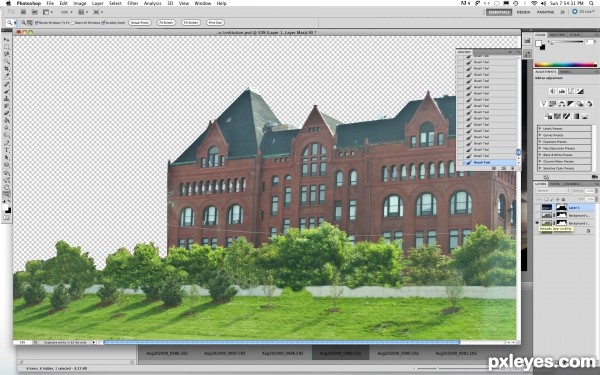Select the Eraser tool
Image resolution: width=600 pixels, height=375 pixels.
pyautogui.click(x=7, y=113)
